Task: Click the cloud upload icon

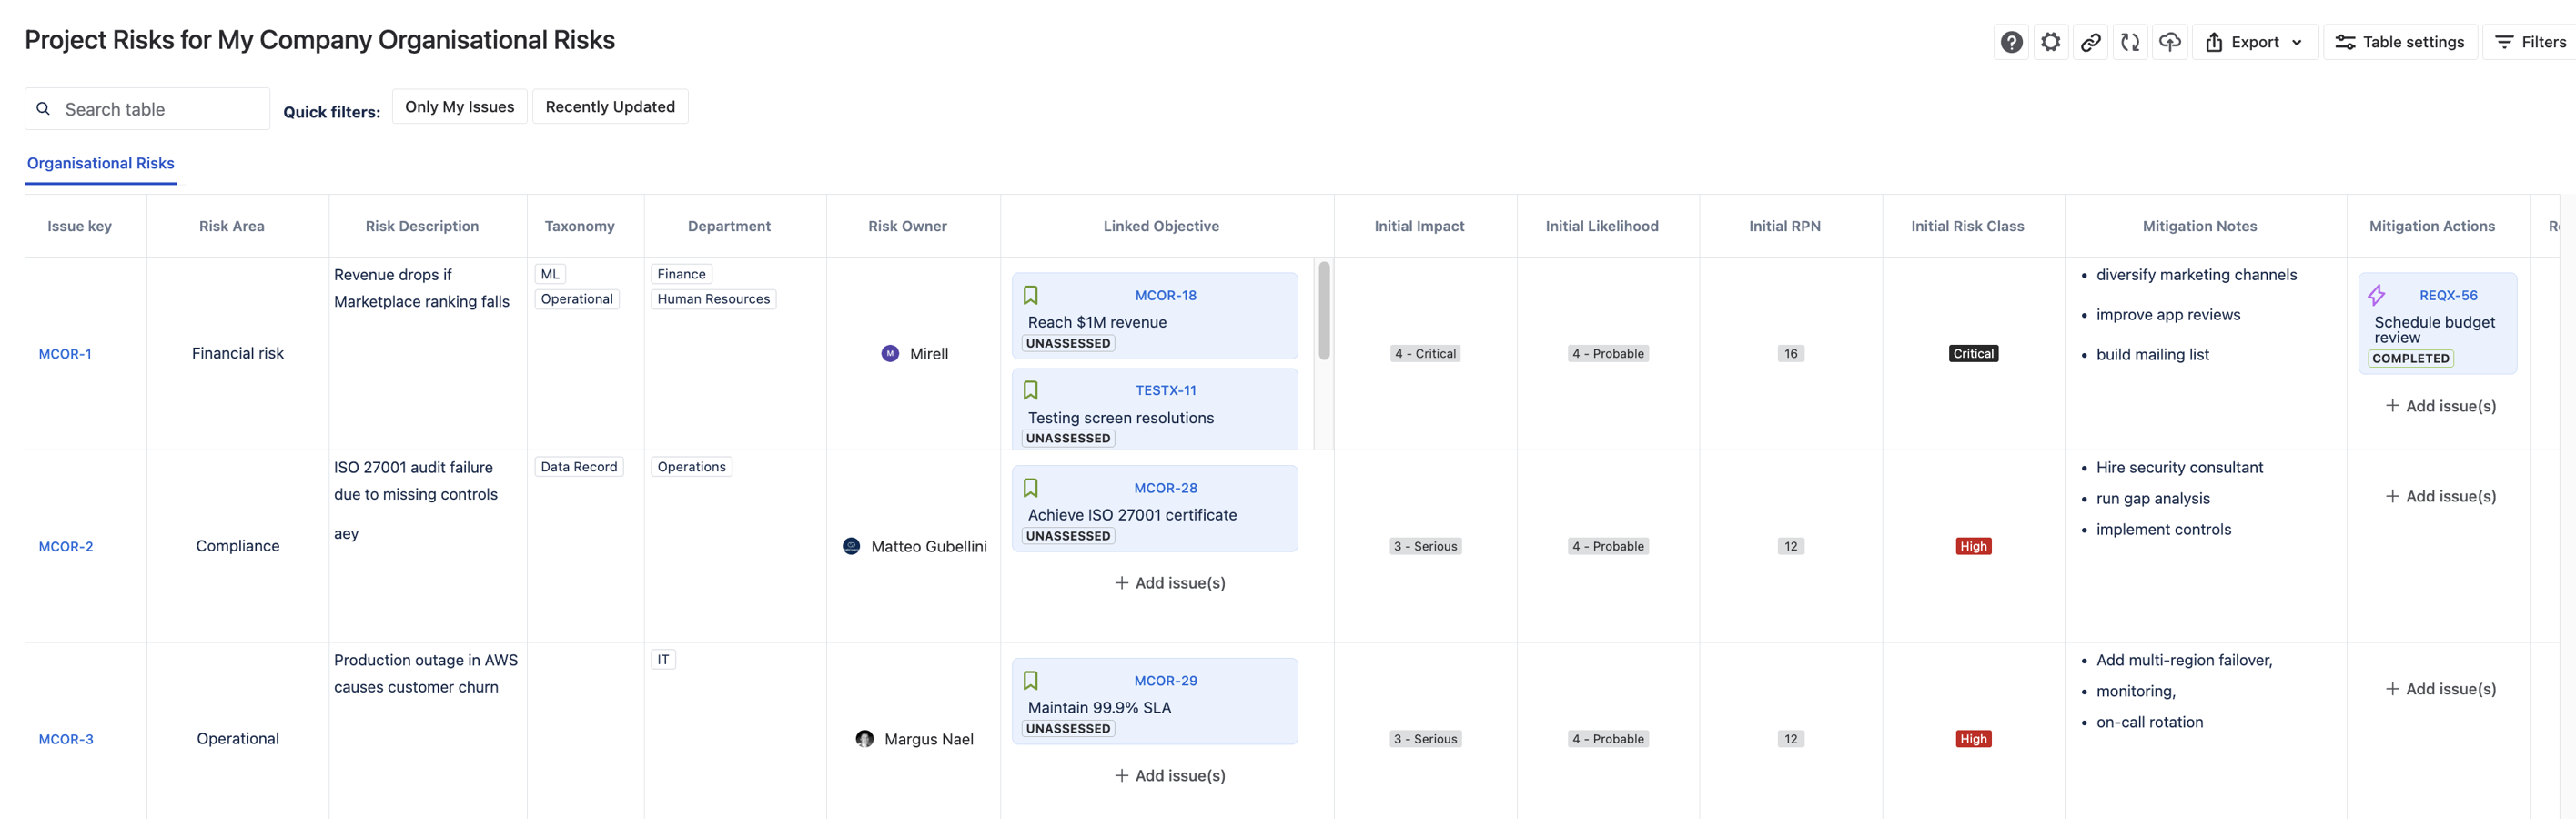Action: coord(2170,42)
